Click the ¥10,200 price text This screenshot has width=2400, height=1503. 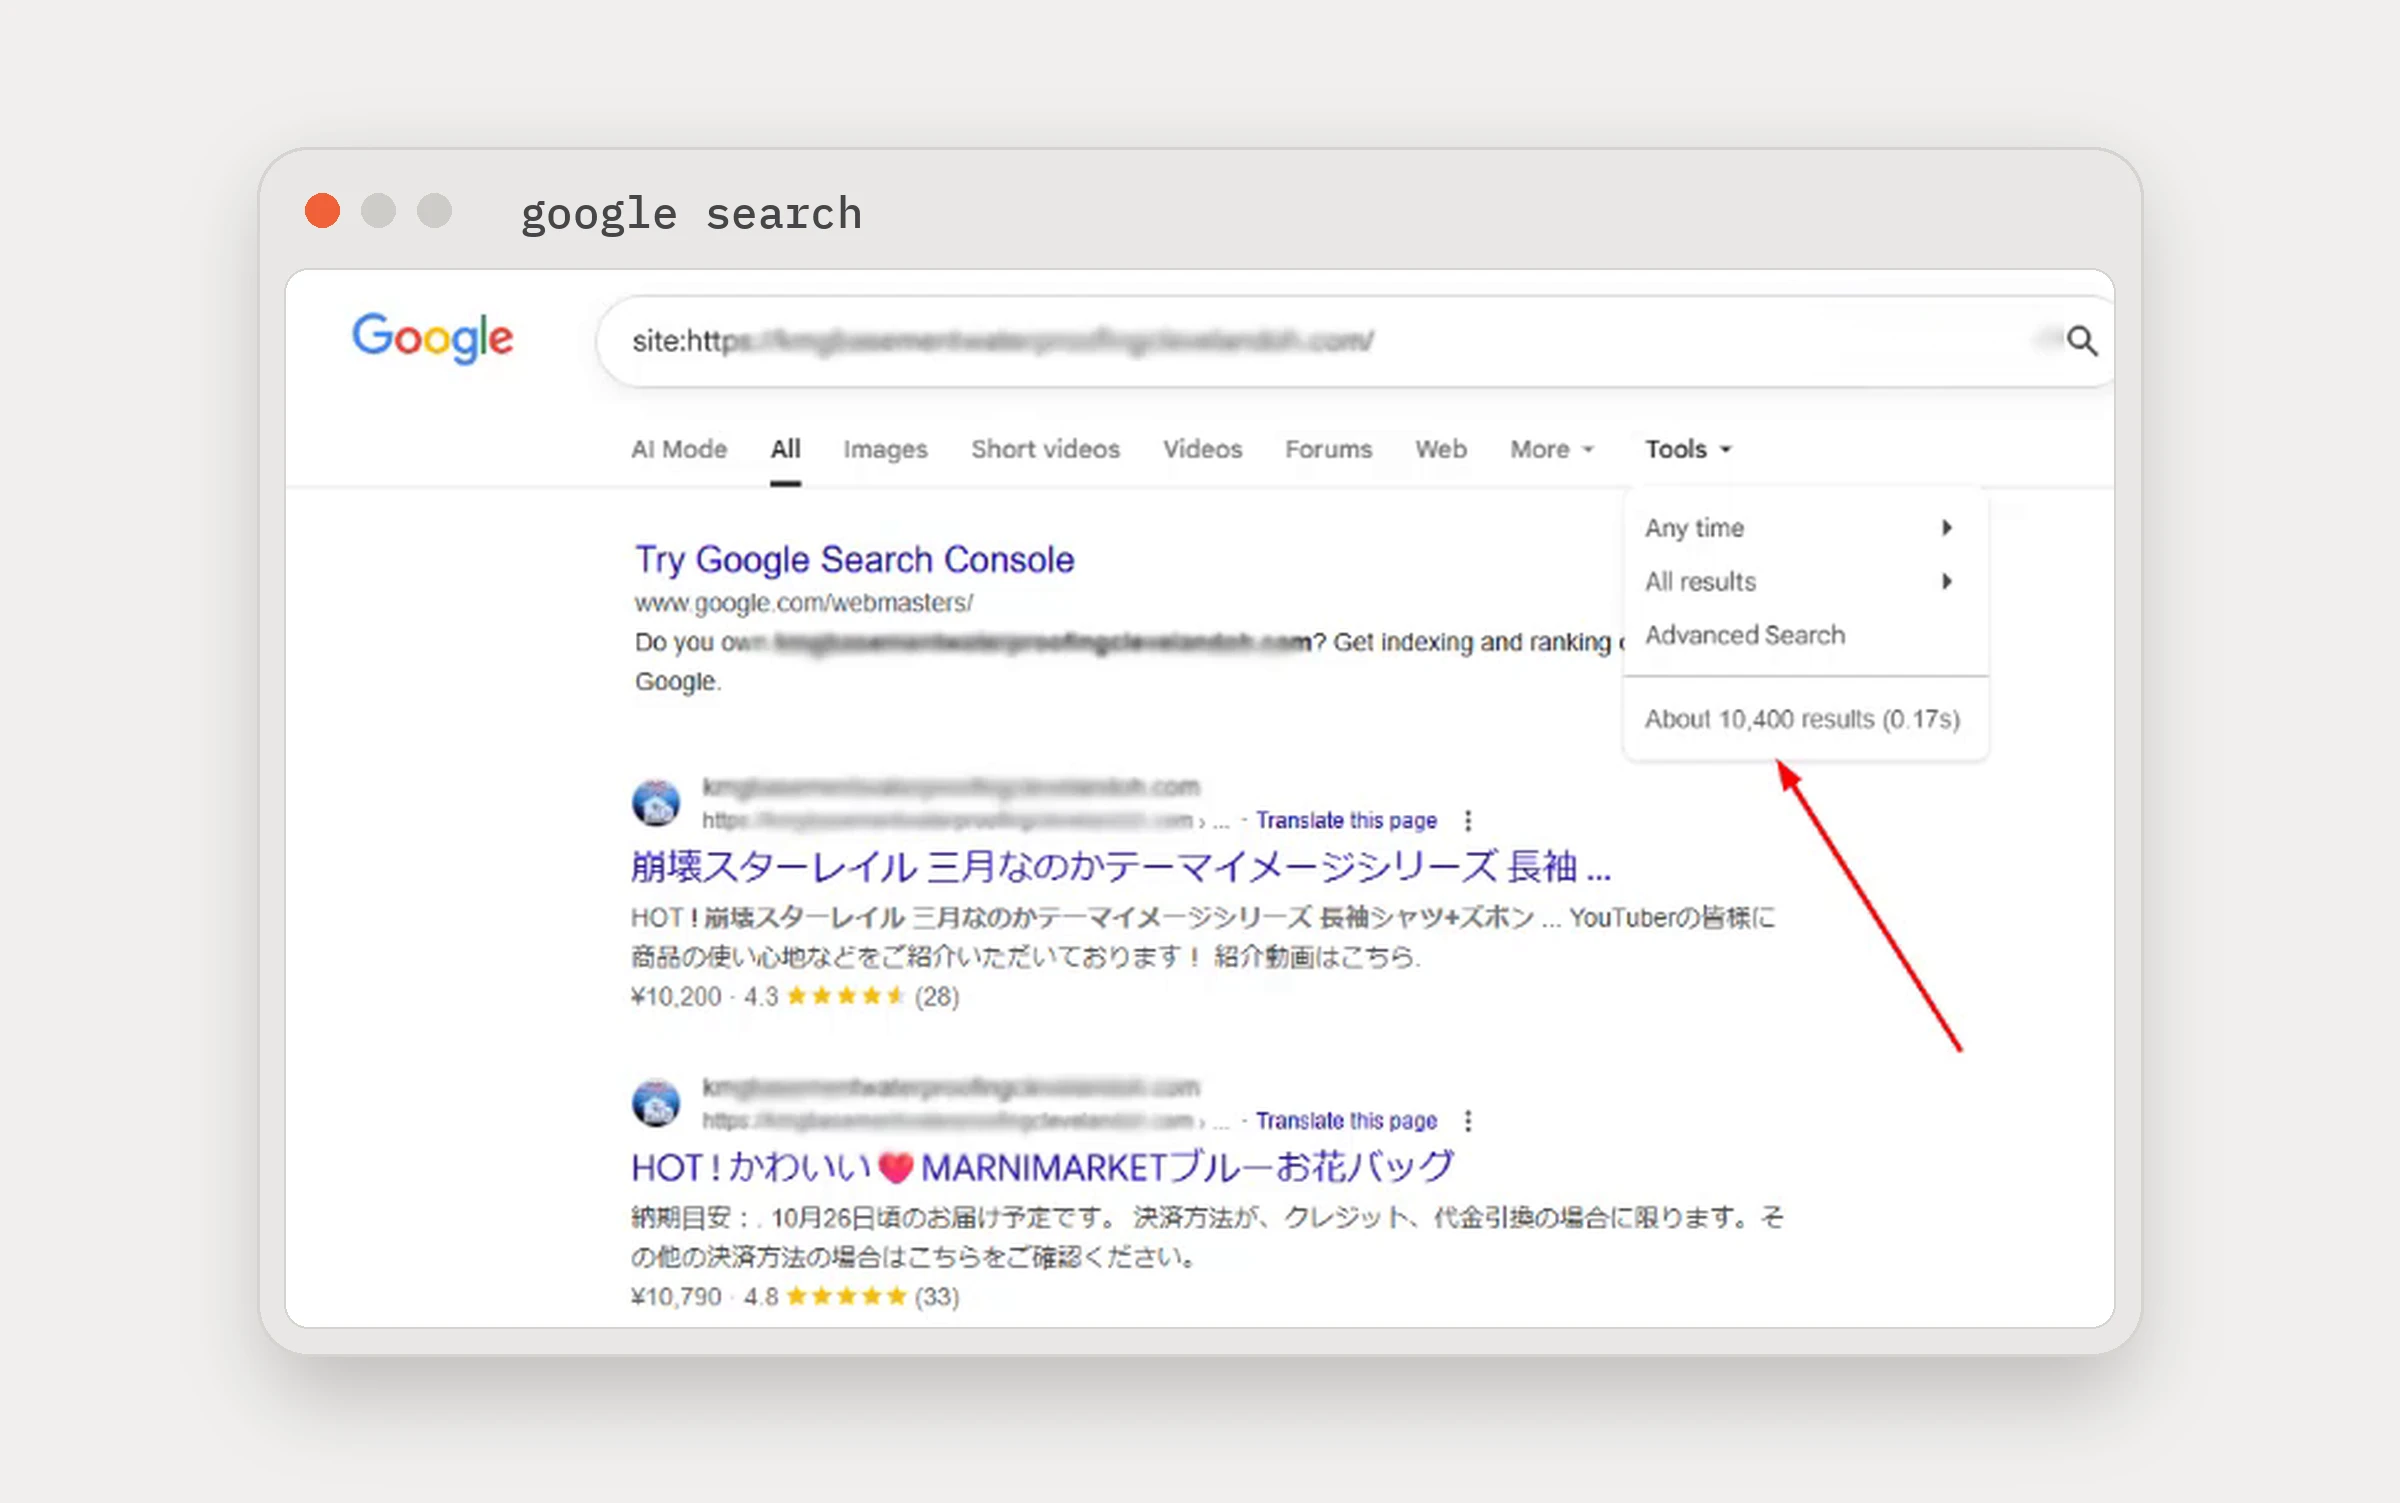pos(675,996)
